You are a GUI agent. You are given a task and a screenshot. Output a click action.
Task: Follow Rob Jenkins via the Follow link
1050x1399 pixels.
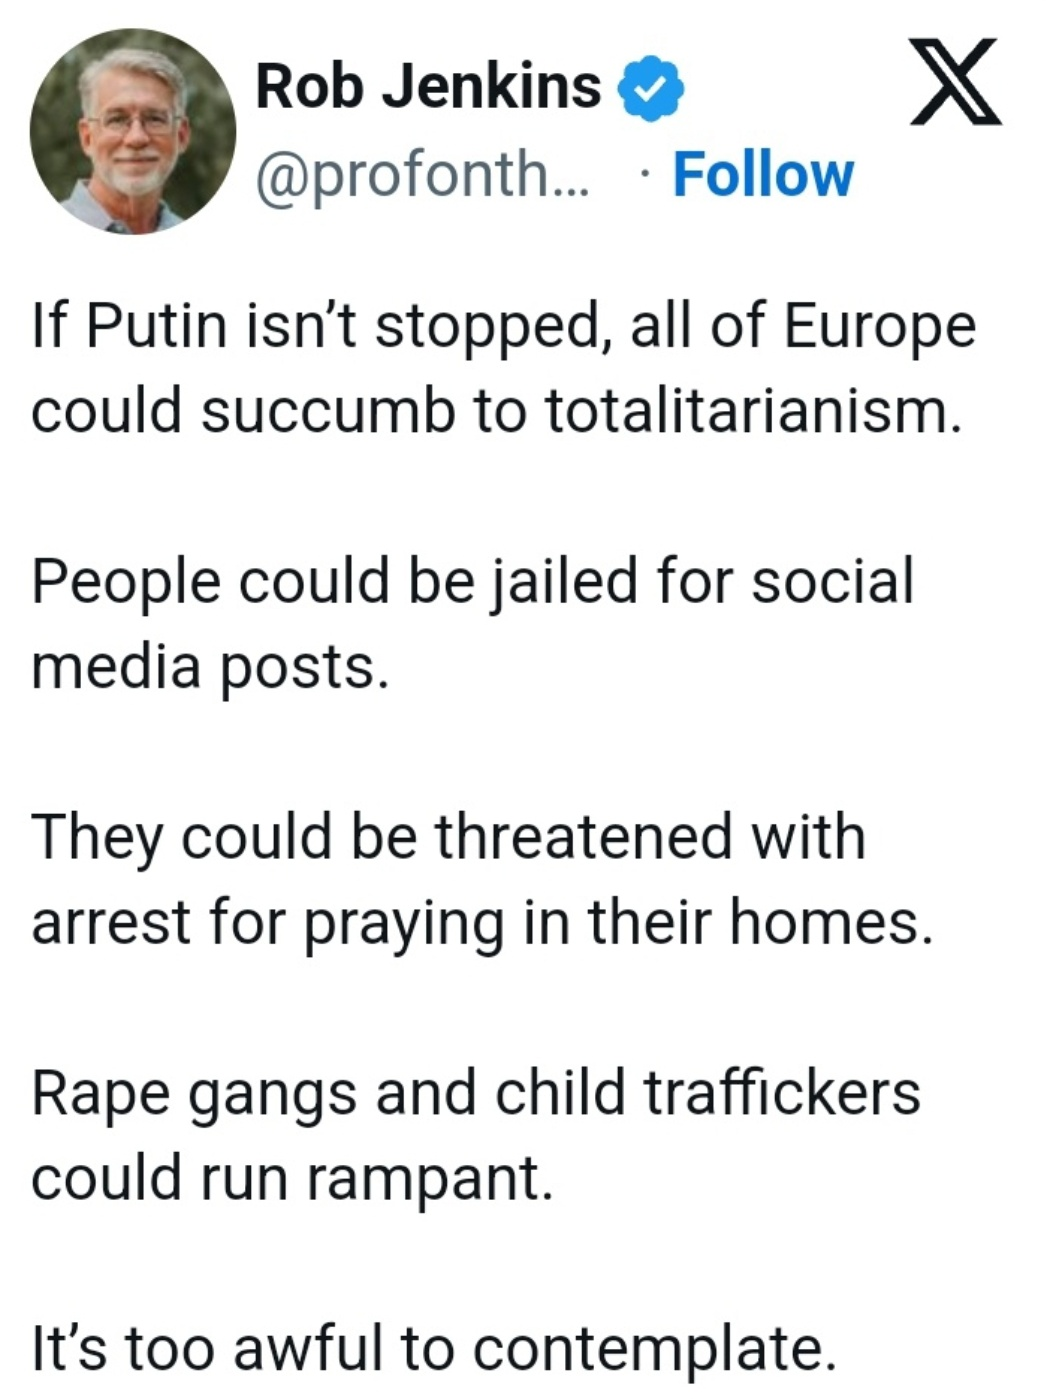(x=763, y=175)
